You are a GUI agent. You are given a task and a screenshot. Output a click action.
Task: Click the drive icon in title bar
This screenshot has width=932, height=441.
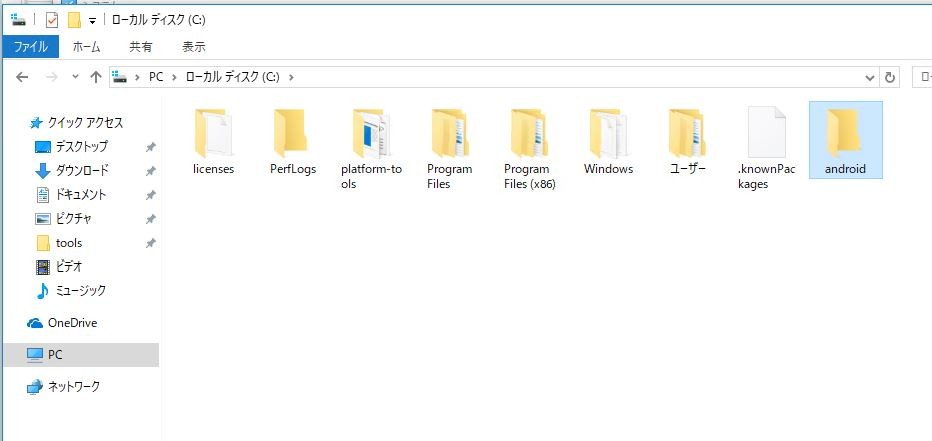tap(18, 20)
